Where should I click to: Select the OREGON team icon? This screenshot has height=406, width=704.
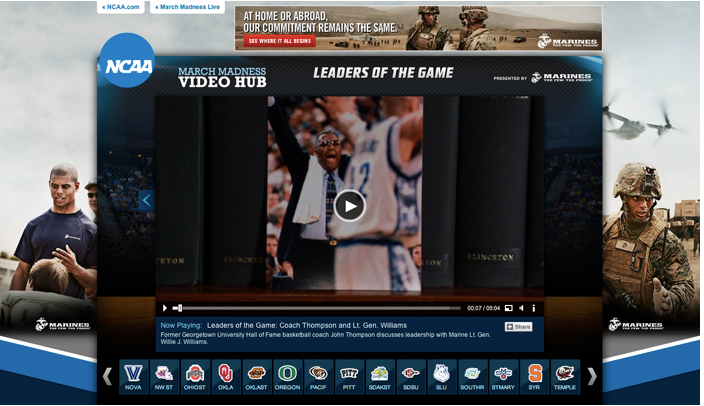(287, 377)
